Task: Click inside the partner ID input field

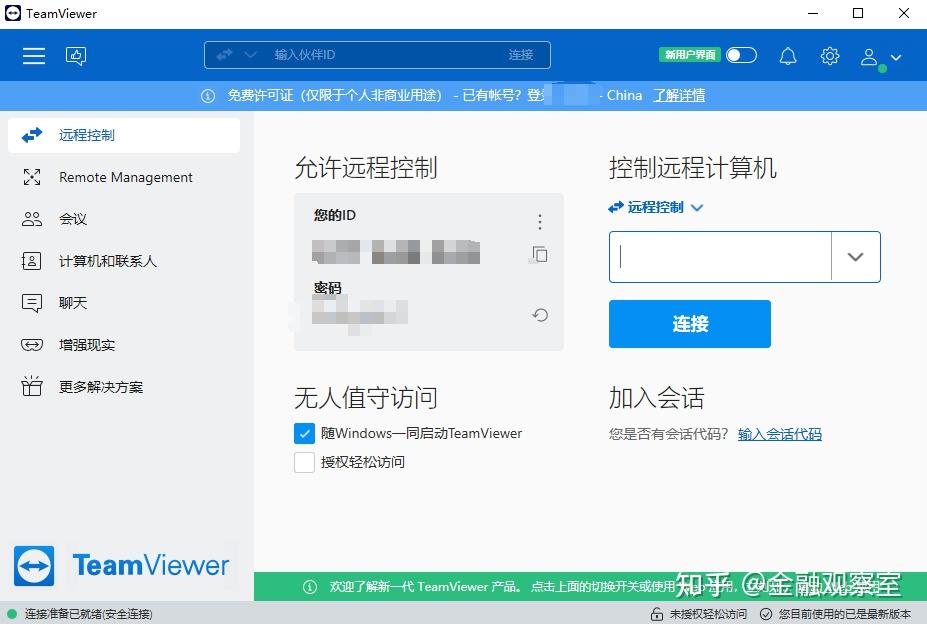Action: pyautogui.click(x=719, y=257)
